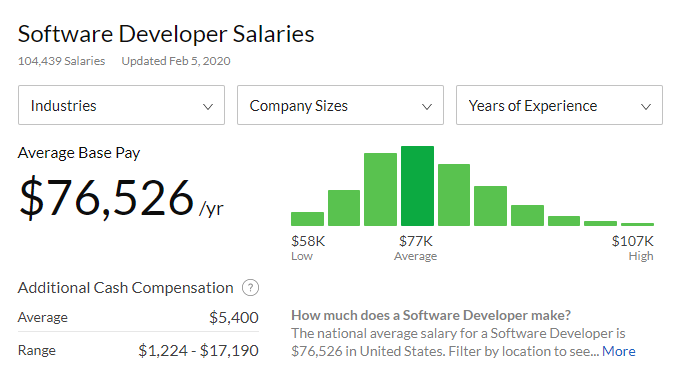Screen dimensions: 687x381
Task: Open the Industries dropdown
Action: pyautogui.click(x=121, y=105)
